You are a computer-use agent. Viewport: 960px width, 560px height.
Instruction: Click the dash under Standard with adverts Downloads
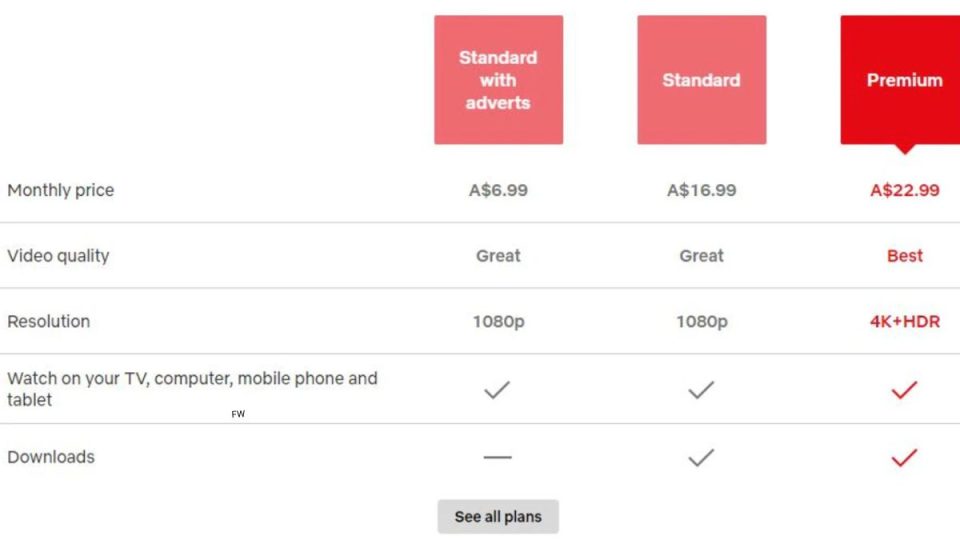[x=497, y=458]
